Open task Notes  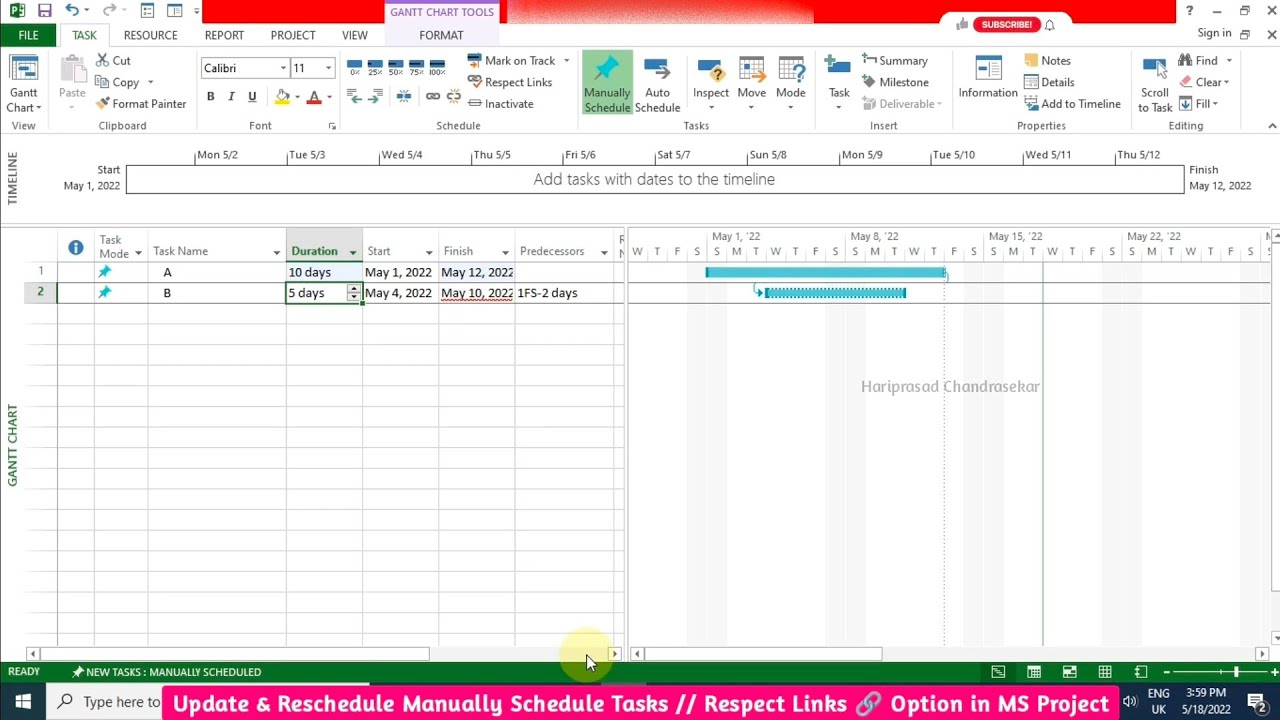click(x=1047, y=61)
